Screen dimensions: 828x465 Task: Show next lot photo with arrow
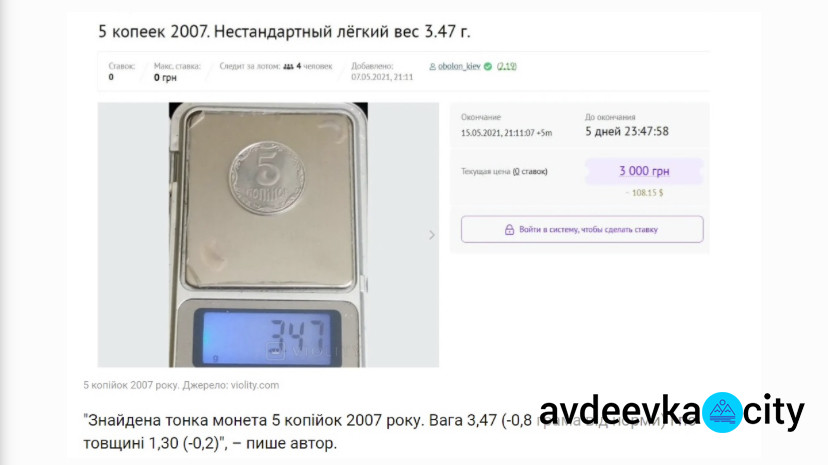pyautogui.click(x=431, y=235)
